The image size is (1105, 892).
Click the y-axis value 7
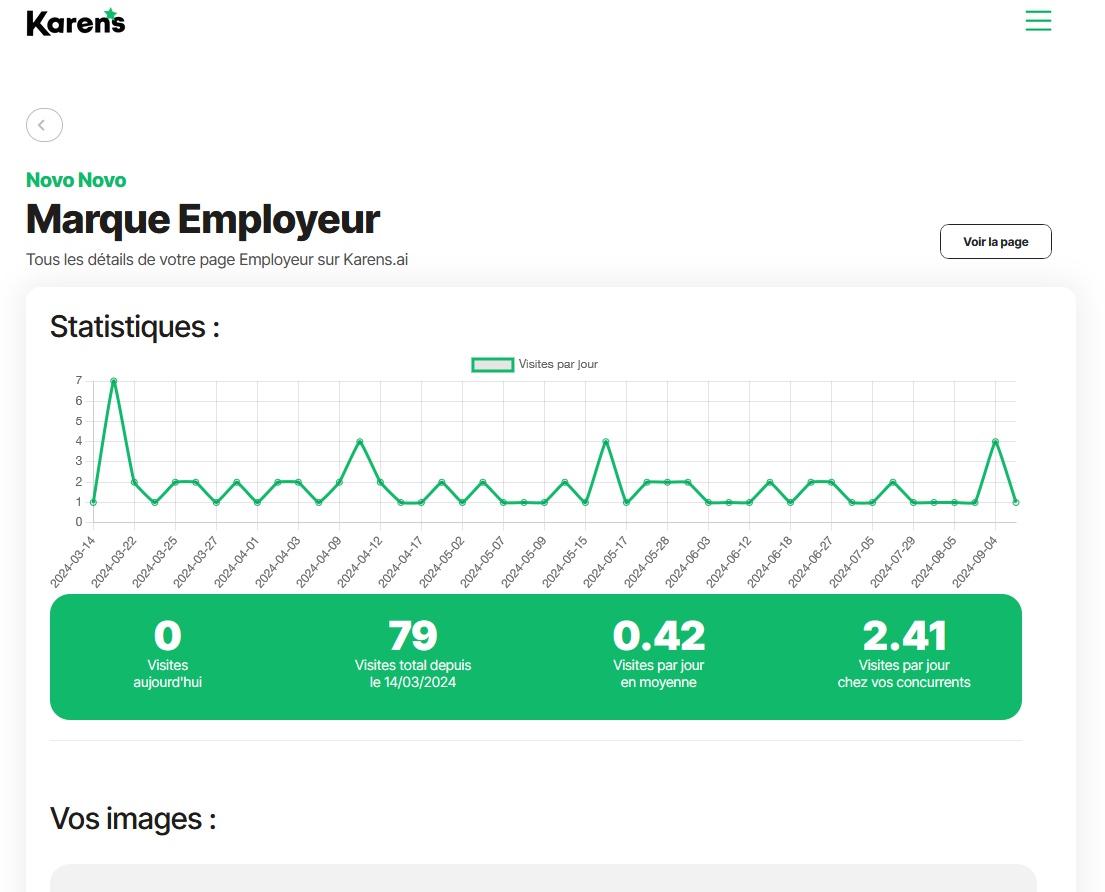[x=79, y=380]
